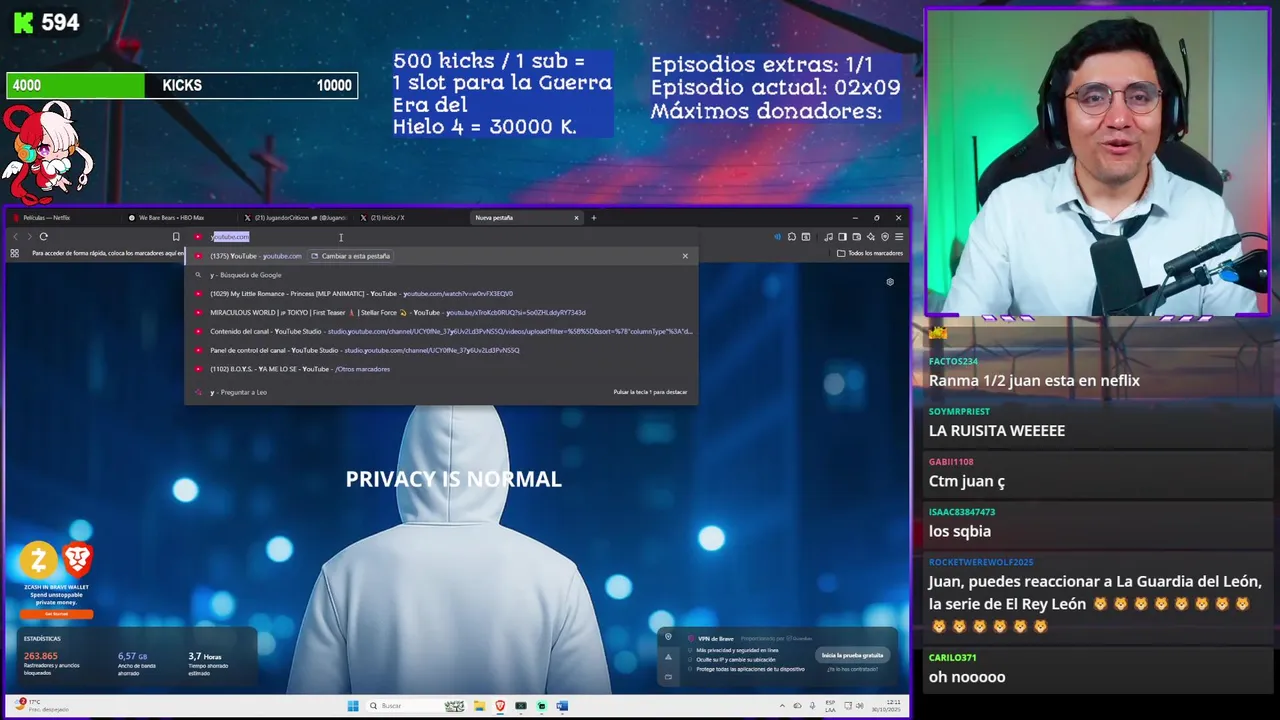This screenshot has height=720, width=1280.
Task: Remove the YouTube suggestion with its X
Action: click(685, 256)
